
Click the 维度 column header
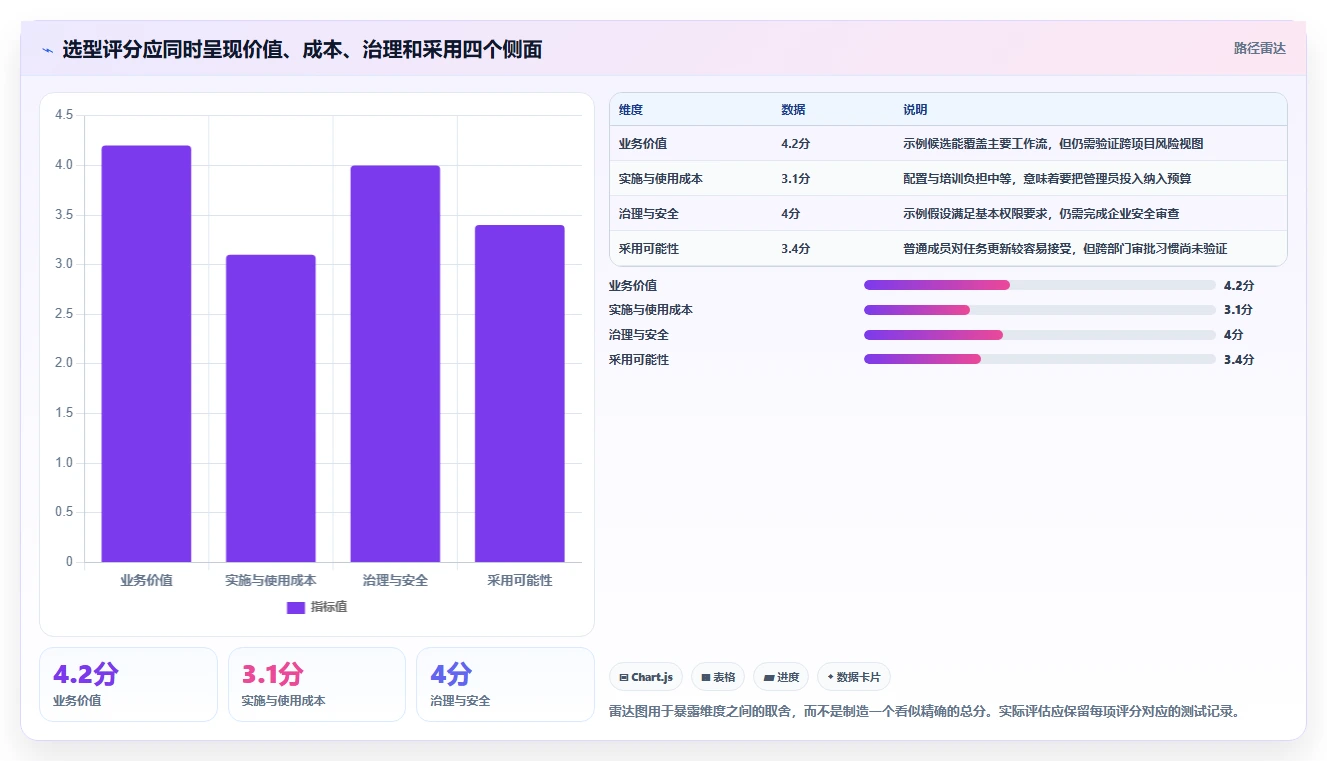coord(631,110)
